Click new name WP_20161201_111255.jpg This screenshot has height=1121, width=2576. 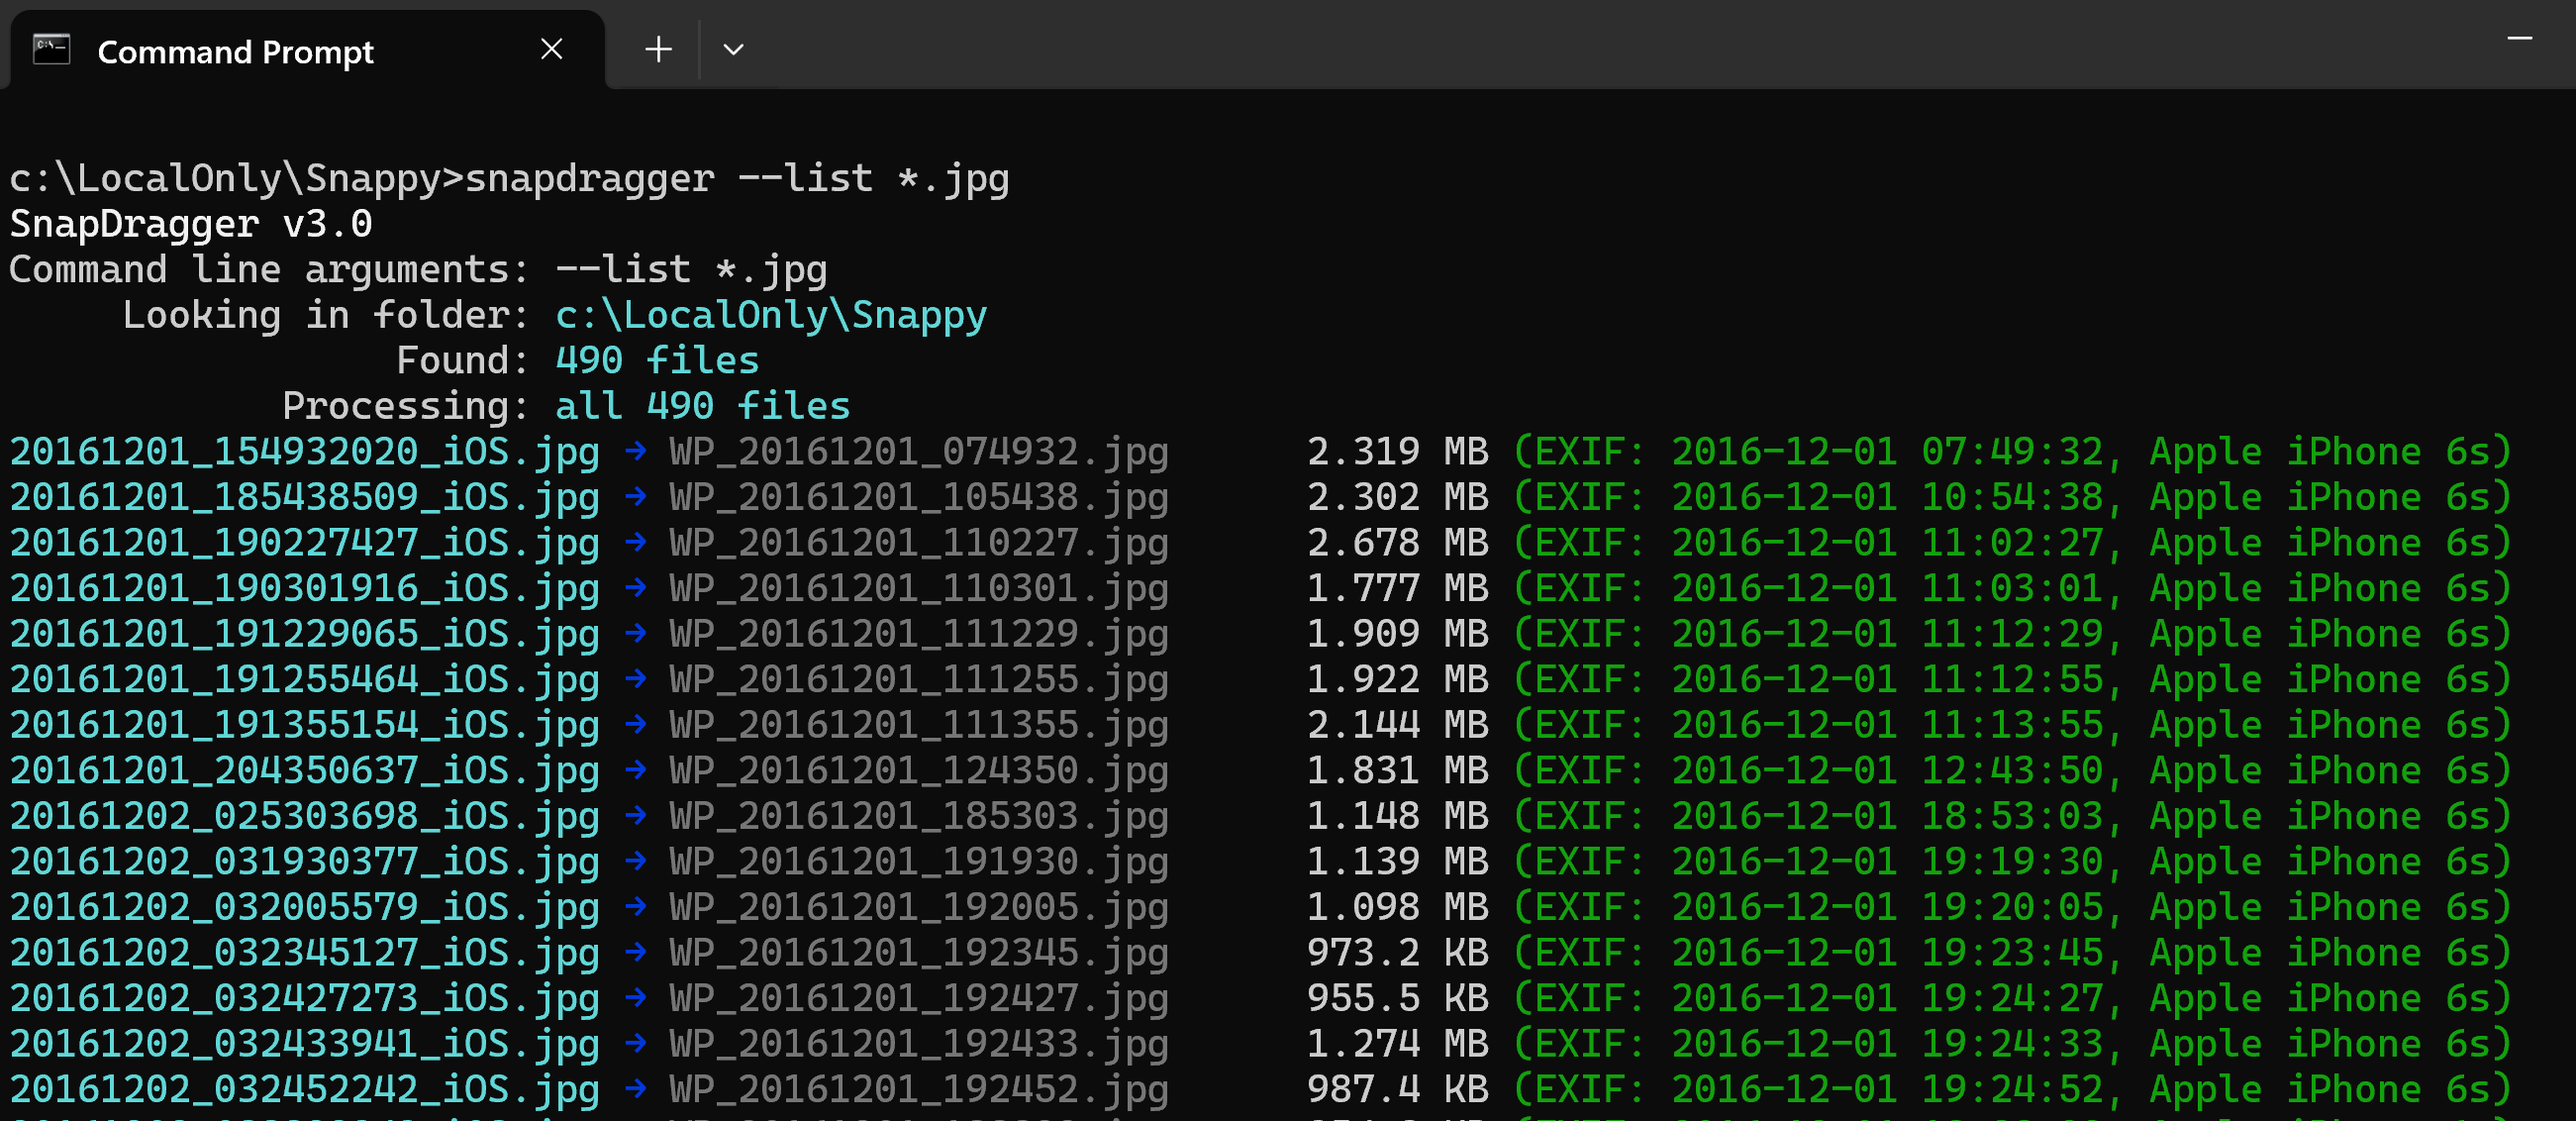(919, 679)
